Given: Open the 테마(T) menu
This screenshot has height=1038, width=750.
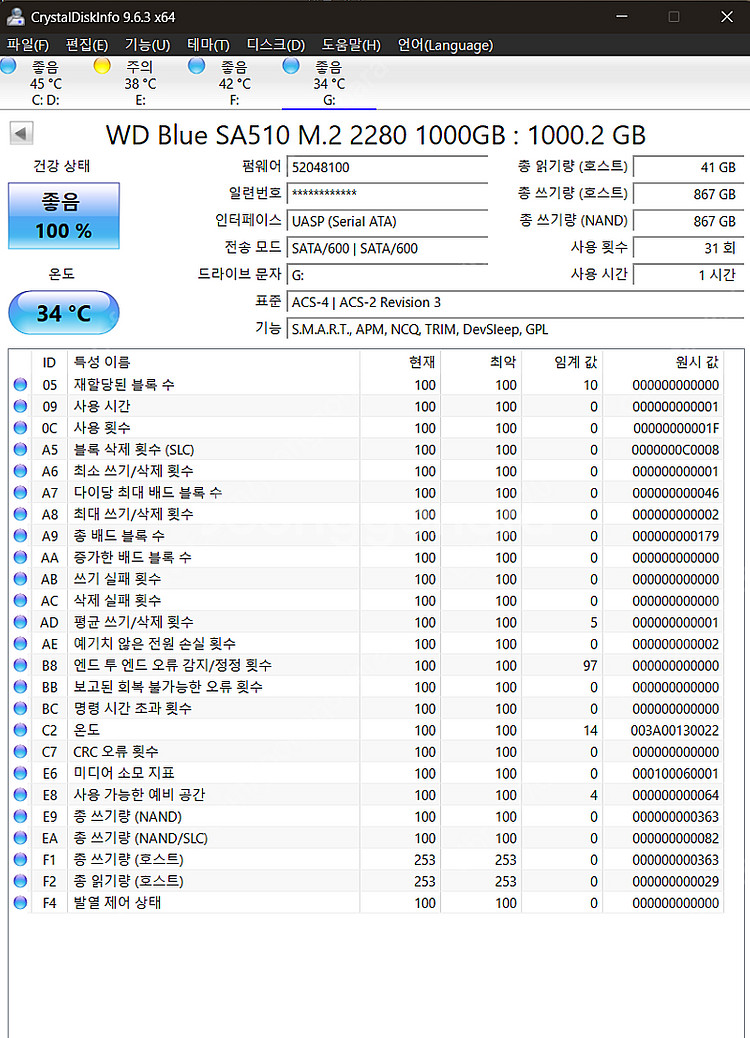Looking at the screenshot, I should click(x=209, y=45).
